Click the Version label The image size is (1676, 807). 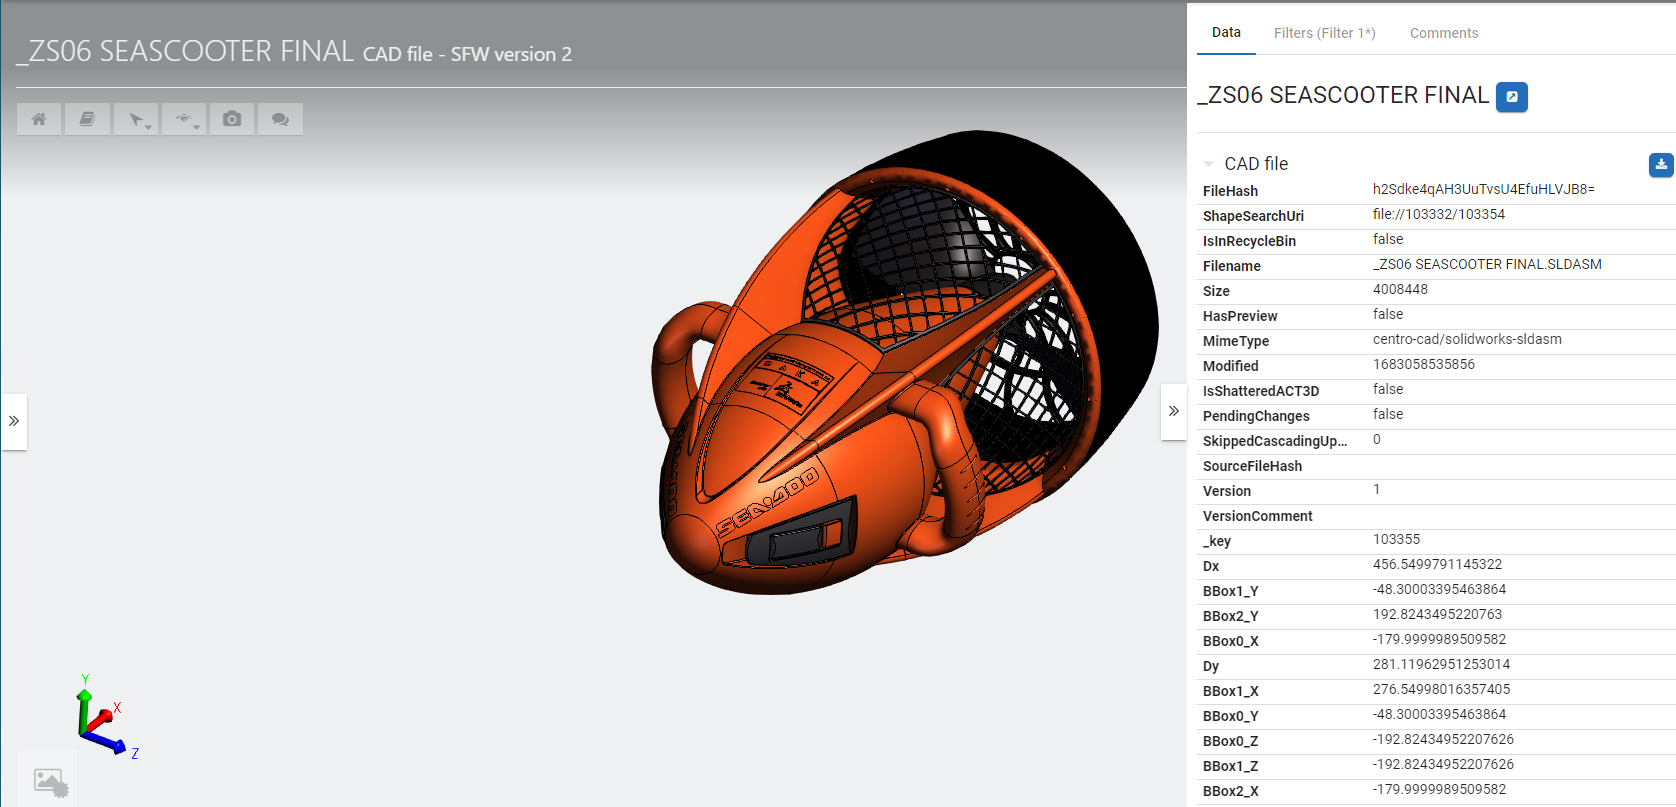tap(1227, 491)
